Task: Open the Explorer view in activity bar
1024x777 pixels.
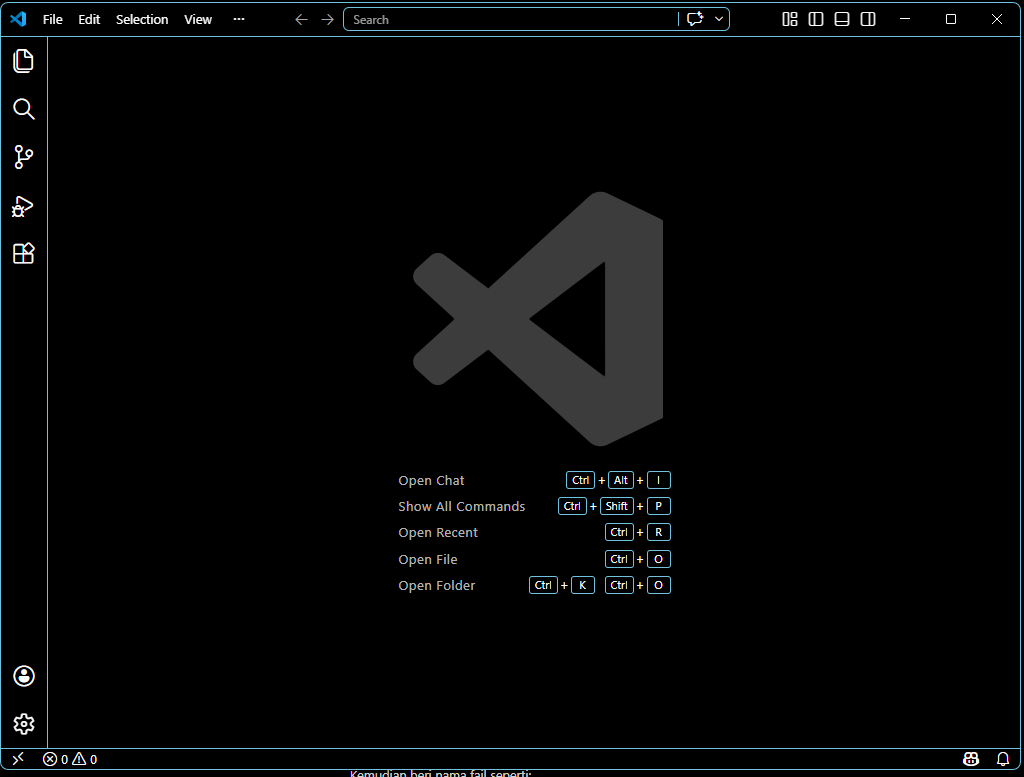Action: [24, 61]
